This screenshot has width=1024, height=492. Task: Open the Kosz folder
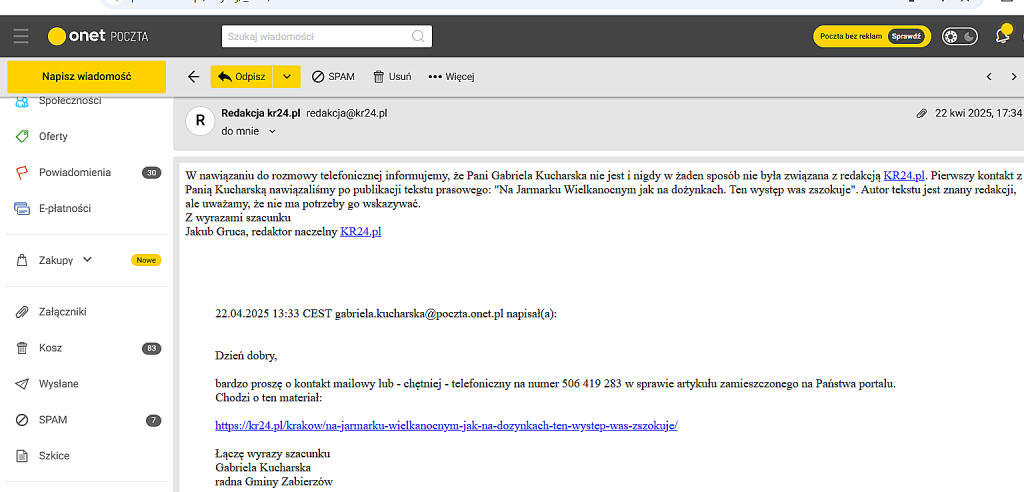click(x=50, y=348)
